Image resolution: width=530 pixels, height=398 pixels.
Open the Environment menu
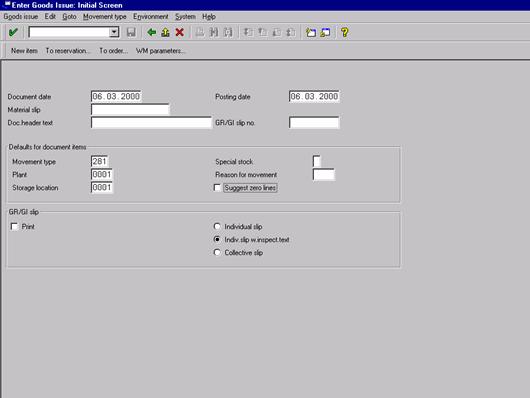click(150, 17)
